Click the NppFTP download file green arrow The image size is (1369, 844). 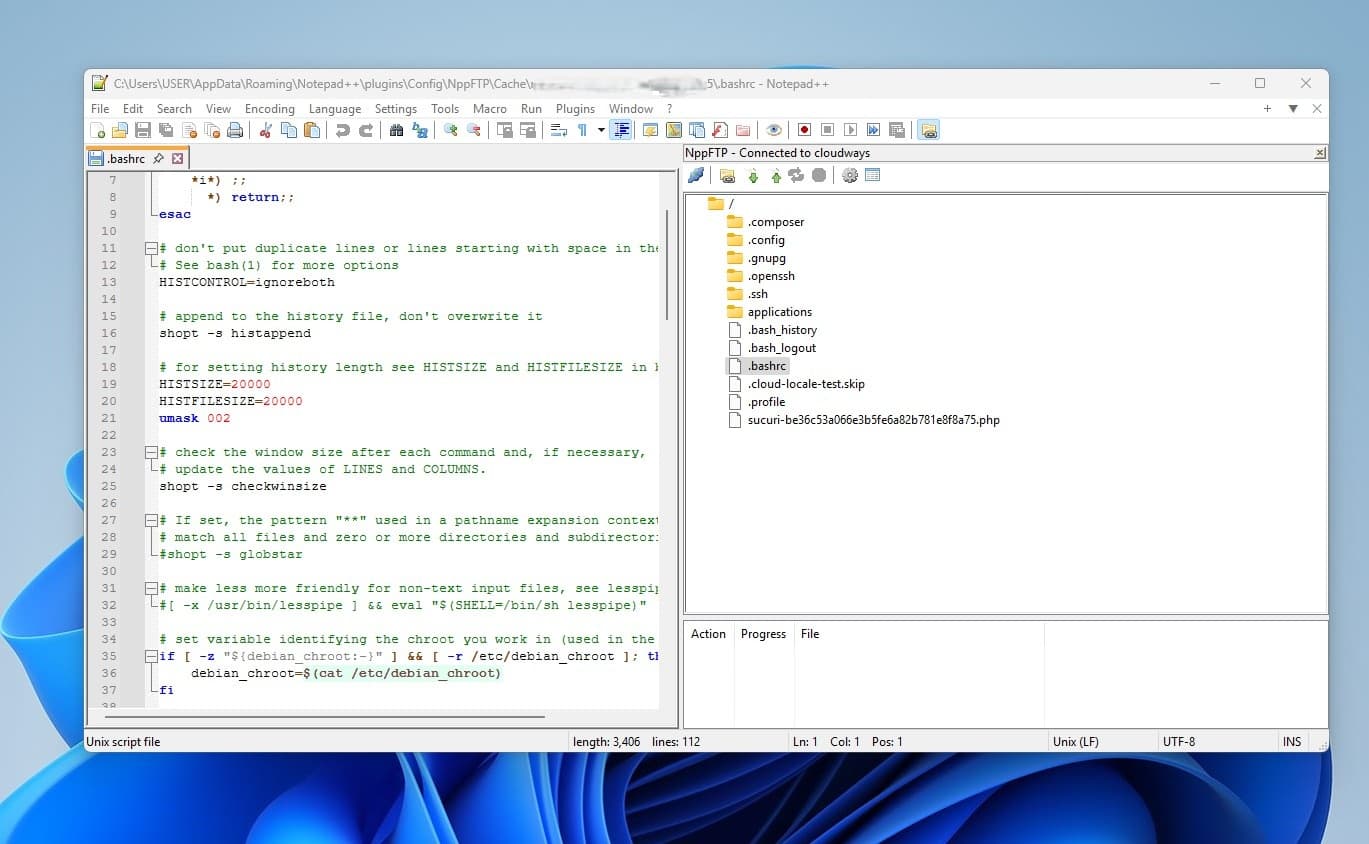pyautogui.click(x=752, y=175)
